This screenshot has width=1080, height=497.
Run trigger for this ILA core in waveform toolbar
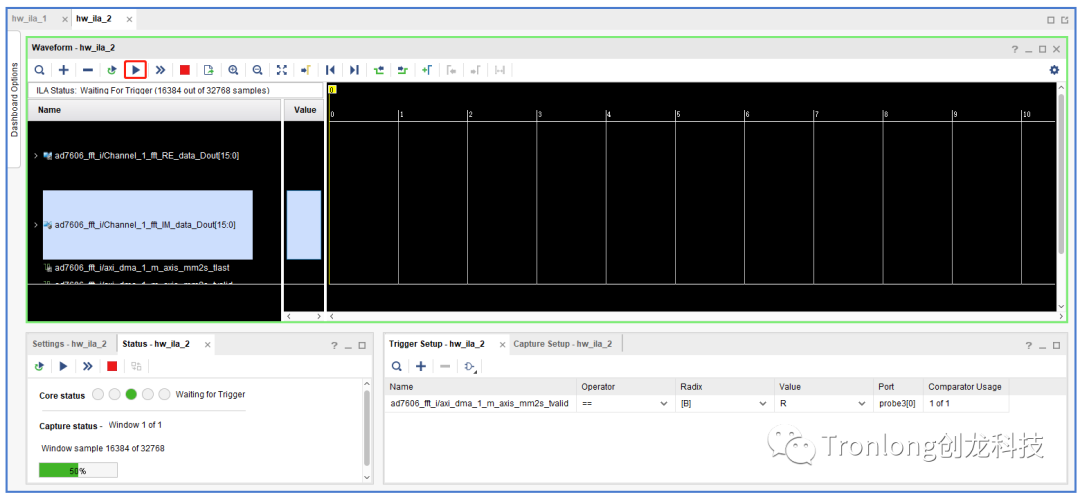click(136, 70)
